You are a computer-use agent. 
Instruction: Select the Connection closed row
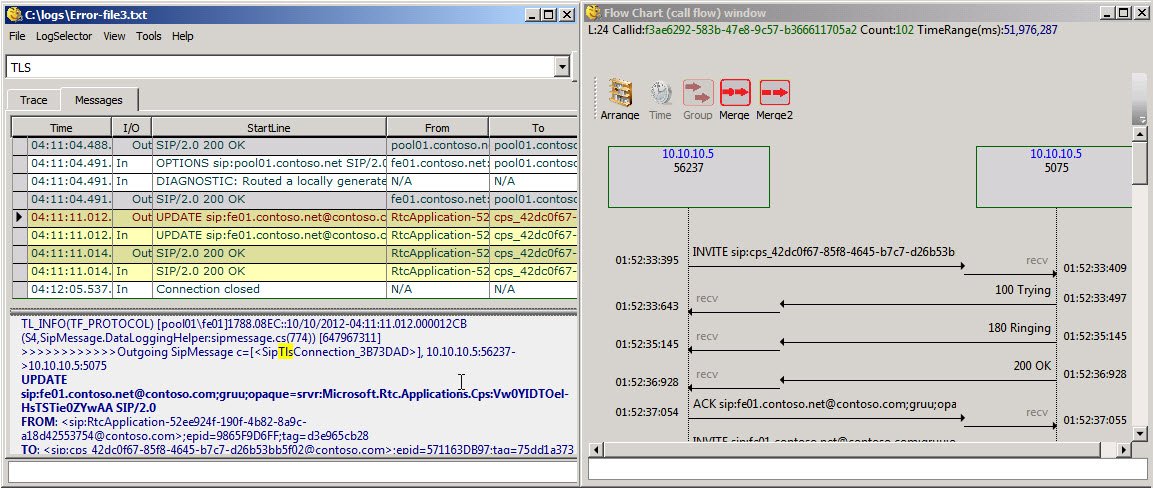[x=295, y=289]
